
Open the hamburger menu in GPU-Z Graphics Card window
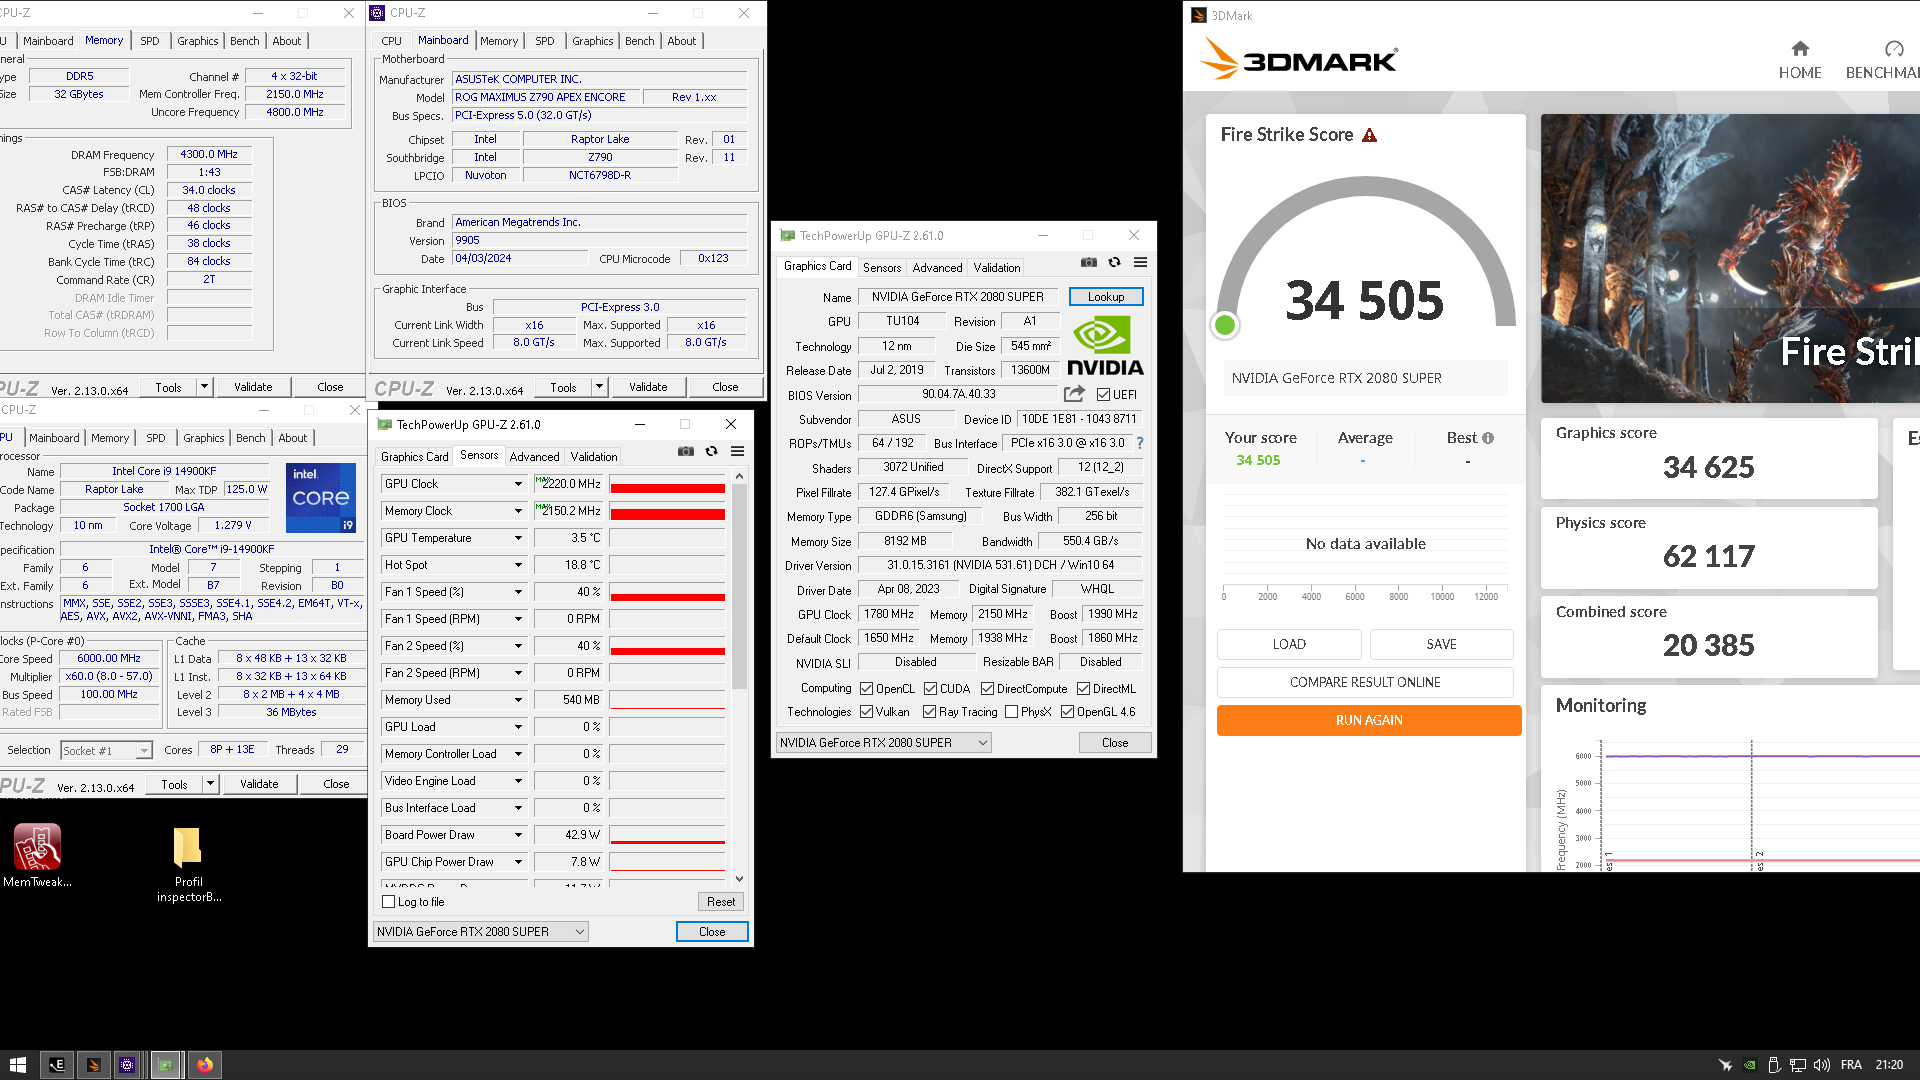coord(1140,262)
